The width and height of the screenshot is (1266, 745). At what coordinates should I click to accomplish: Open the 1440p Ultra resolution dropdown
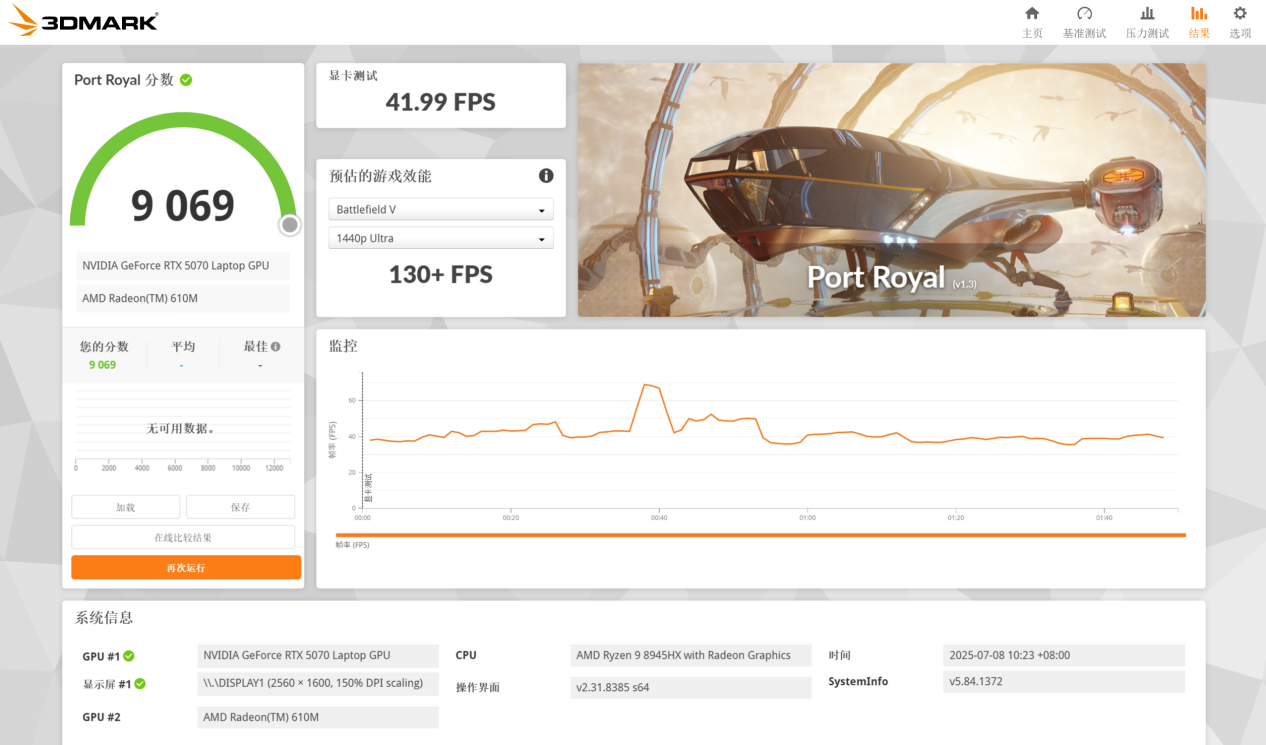tap(440, 238)
